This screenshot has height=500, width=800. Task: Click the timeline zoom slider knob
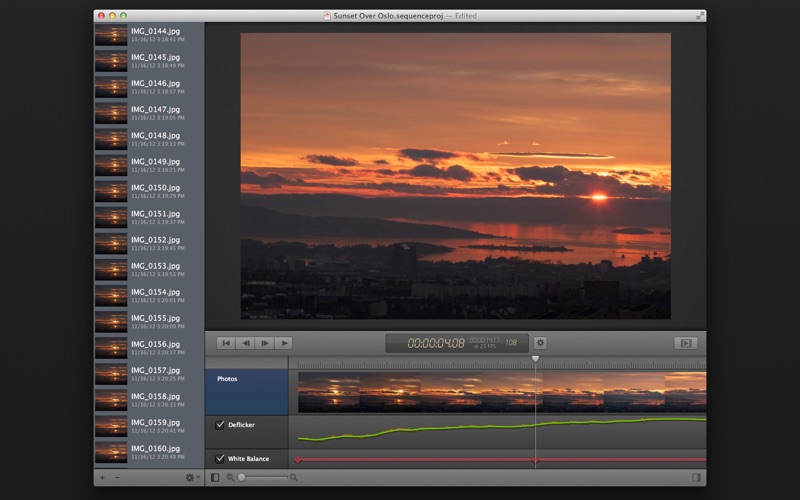point(241,478)
